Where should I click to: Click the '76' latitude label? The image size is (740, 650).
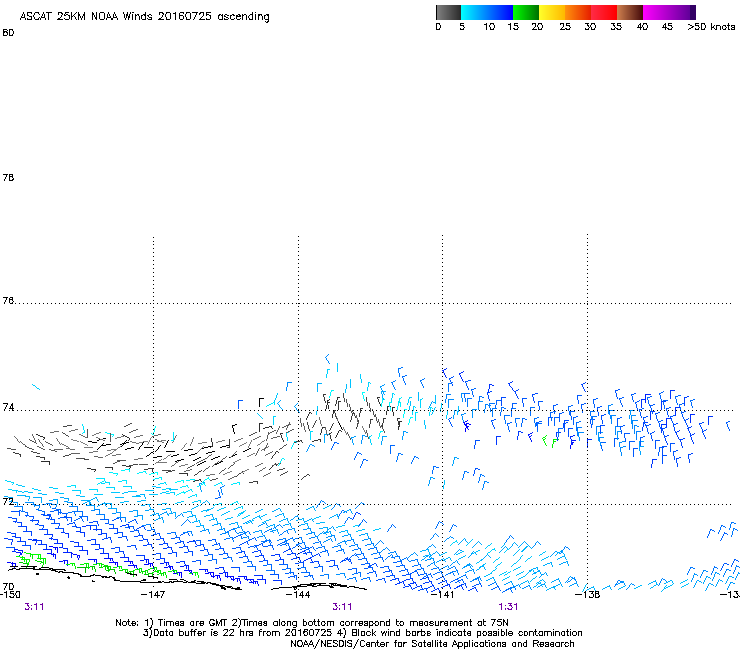(x=8, y=300)
